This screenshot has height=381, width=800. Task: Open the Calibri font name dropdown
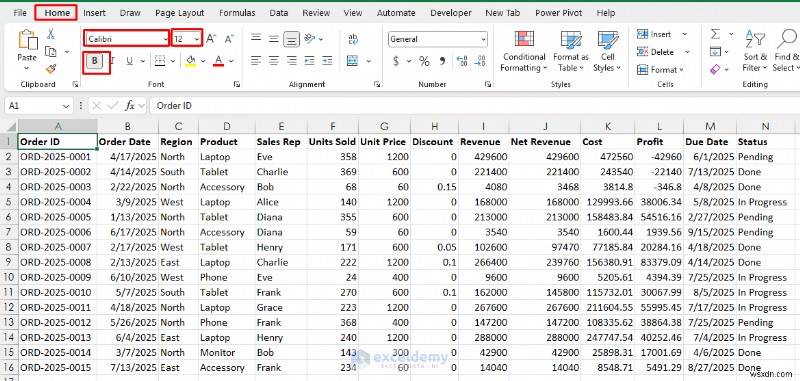click(x=165, y=39)
